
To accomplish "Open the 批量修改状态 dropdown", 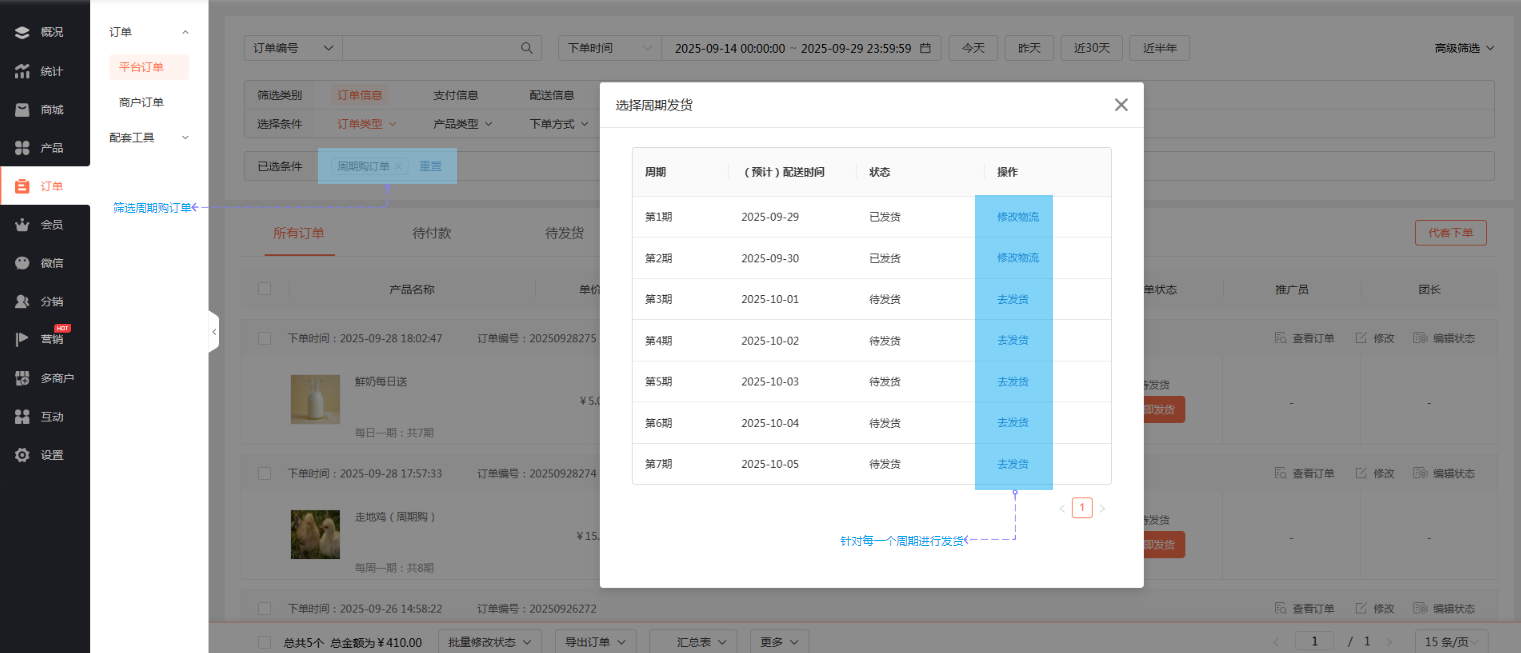I will pos(489,642).
